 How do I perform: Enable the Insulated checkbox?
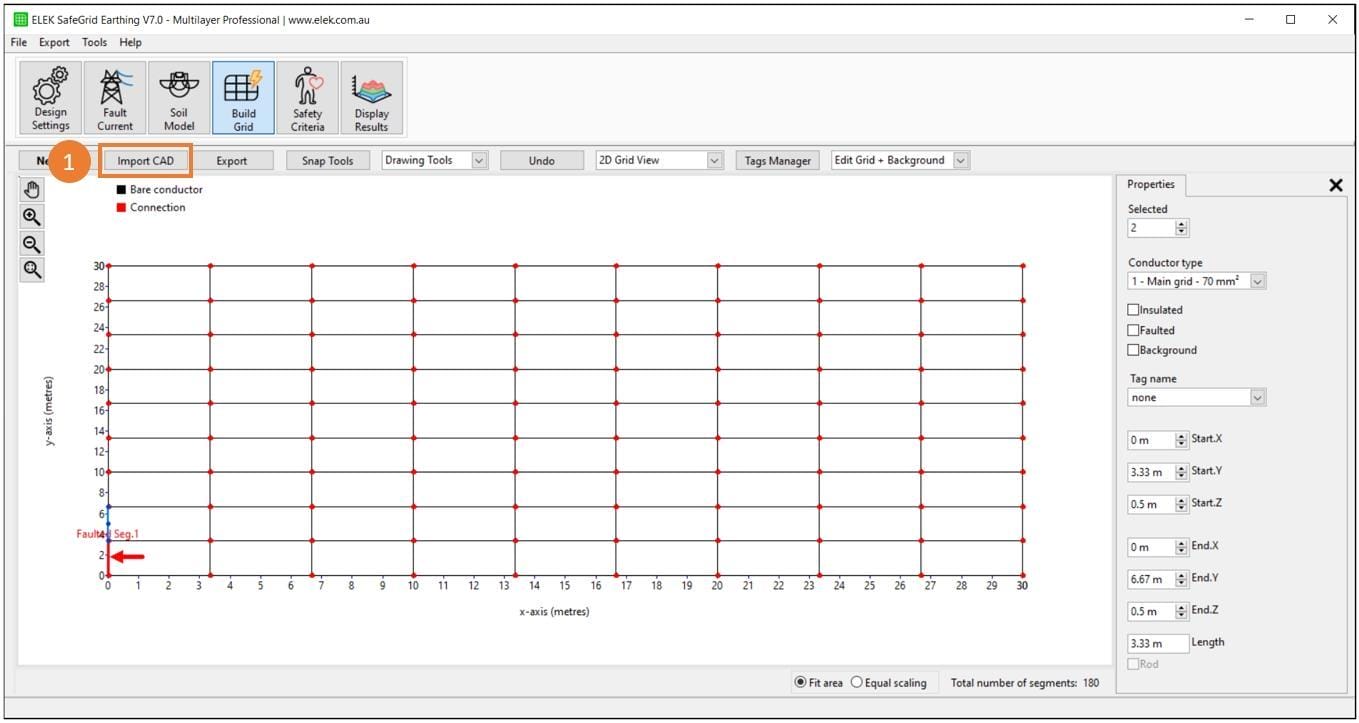1135,309
